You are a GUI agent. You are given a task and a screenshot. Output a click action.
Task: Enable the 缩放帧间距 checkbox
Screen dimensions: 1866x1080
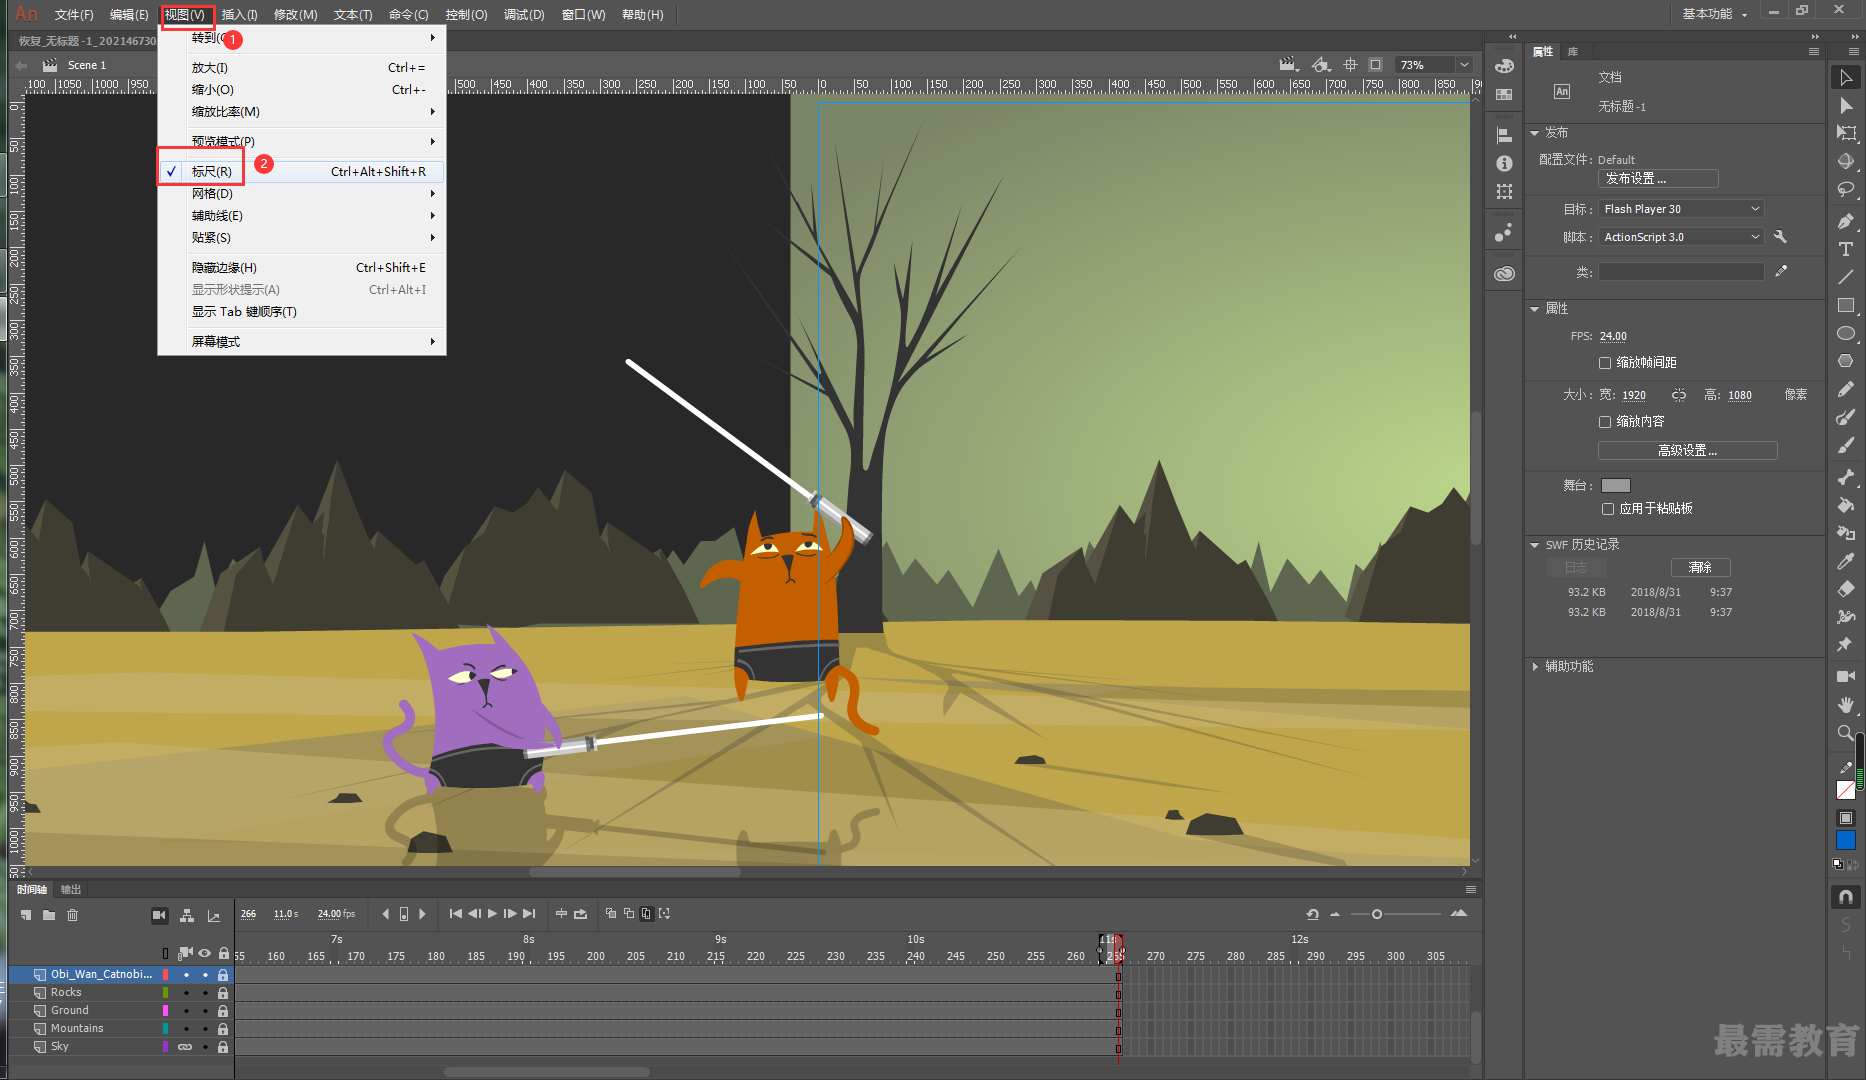(1604, 363)
